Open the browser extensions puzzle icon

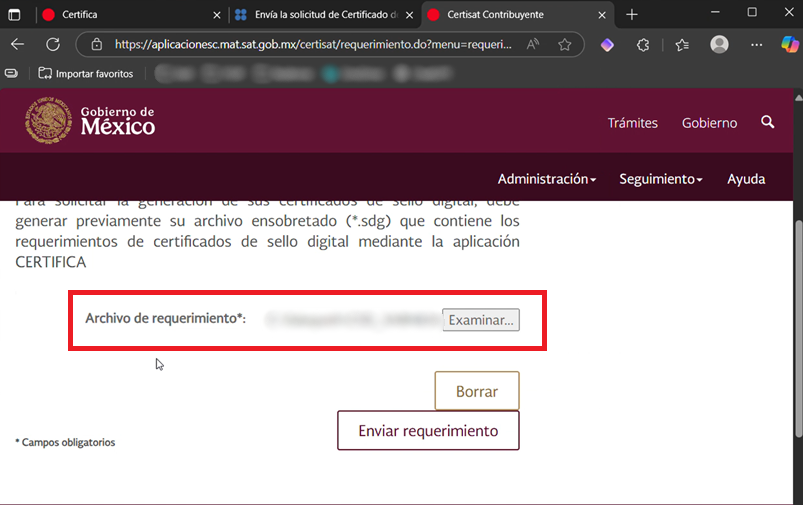[644, 45]
